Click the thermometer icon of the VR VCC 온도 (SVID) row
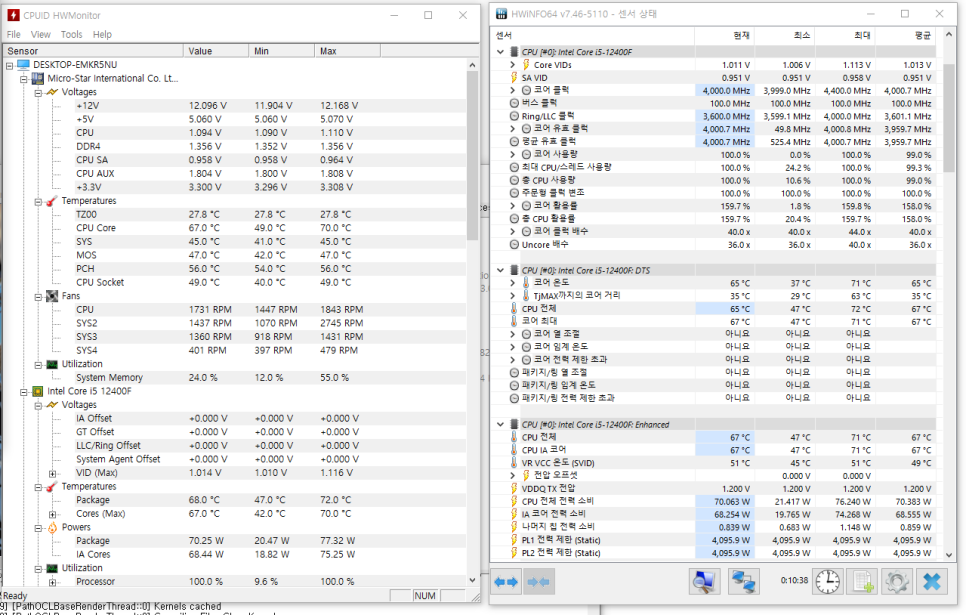This screenshot has width=966, height=615. pos(514,462)
